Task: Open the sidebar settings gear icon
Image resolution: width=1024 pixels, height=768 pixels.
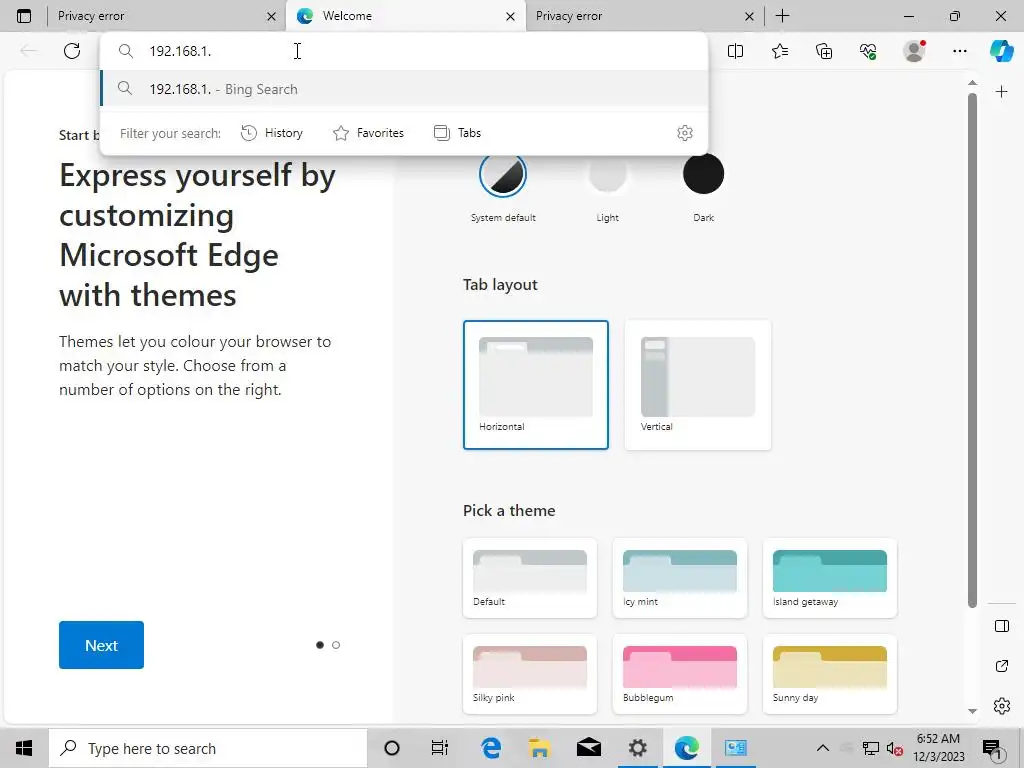Action: [x=1002, y=706]
